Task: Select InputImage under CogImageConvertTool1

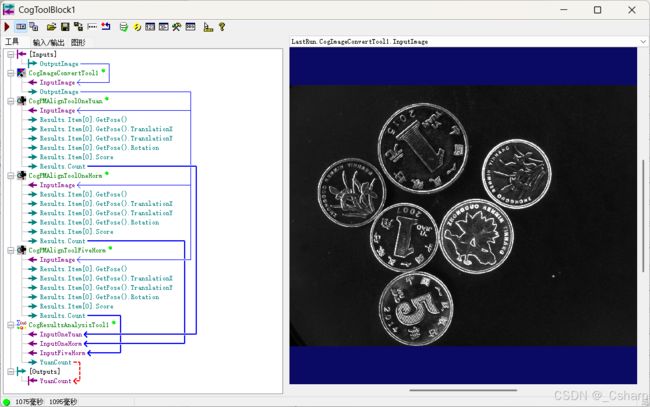Action: 57,82
